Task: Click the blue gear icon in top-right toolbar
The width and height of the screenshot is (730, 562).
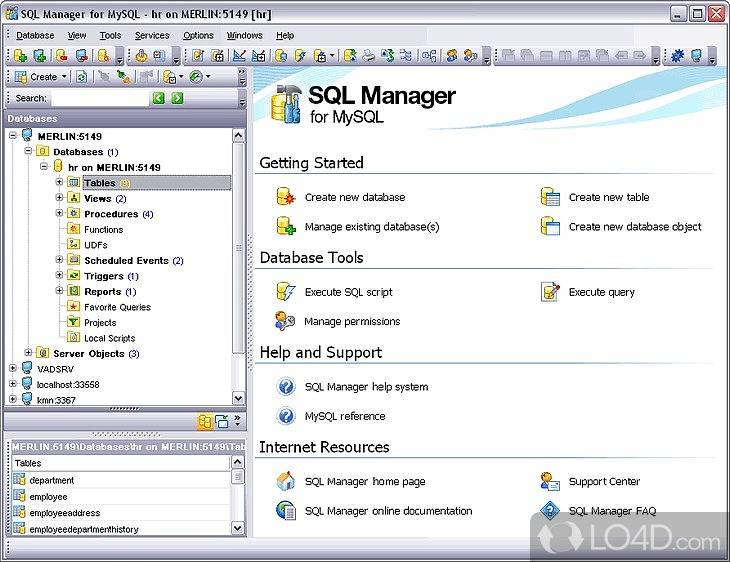Action: 677,56
